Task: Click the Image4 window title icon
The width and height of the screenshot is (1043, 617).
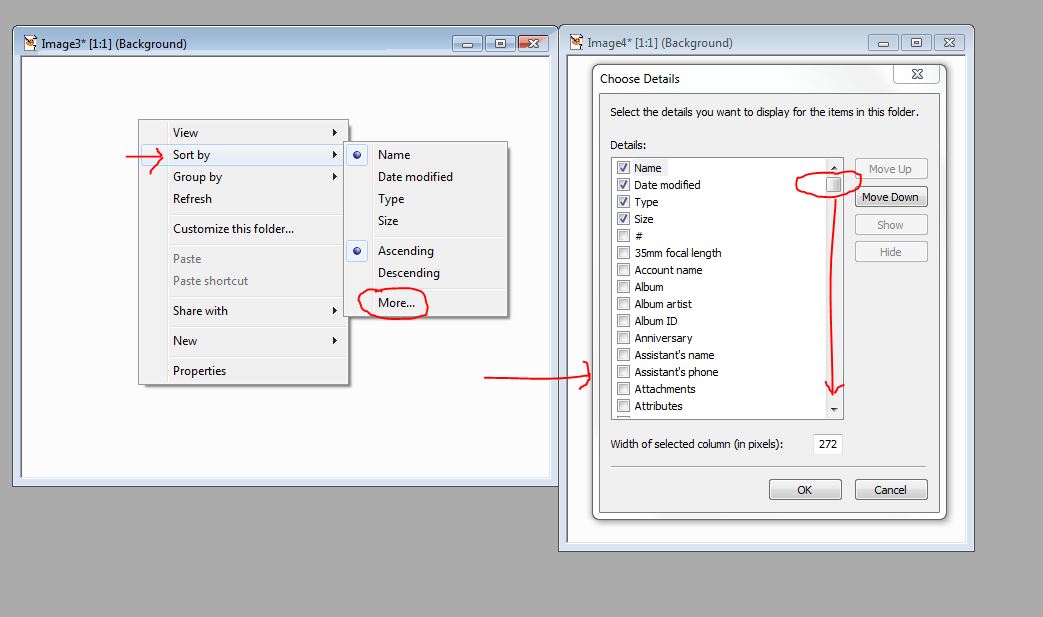Action: [x=577, y=42]
